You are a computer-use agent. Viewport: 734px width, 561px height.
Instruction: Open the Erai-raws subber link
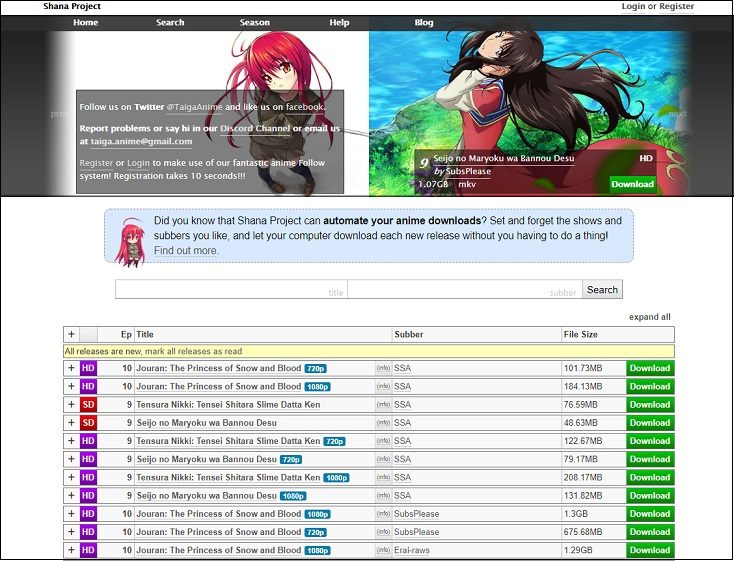pos(412,550)
